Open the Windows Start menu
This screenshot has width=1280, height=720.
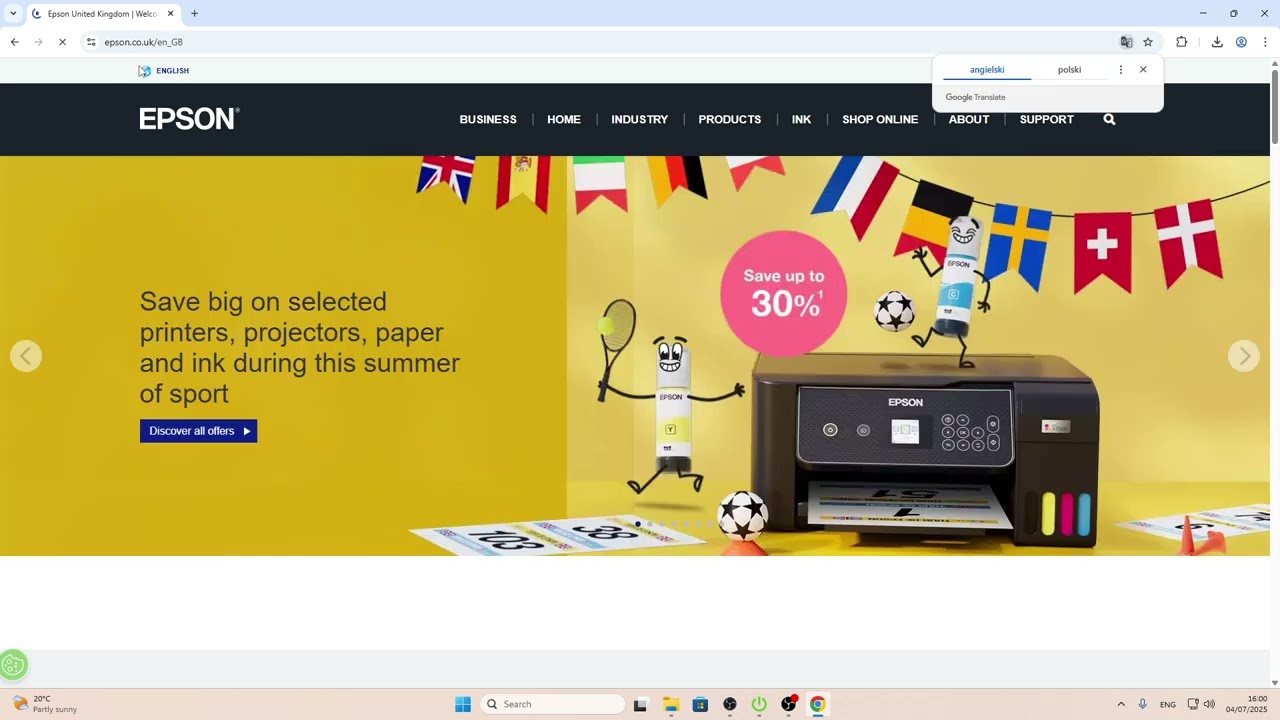[x=463, y=704]
